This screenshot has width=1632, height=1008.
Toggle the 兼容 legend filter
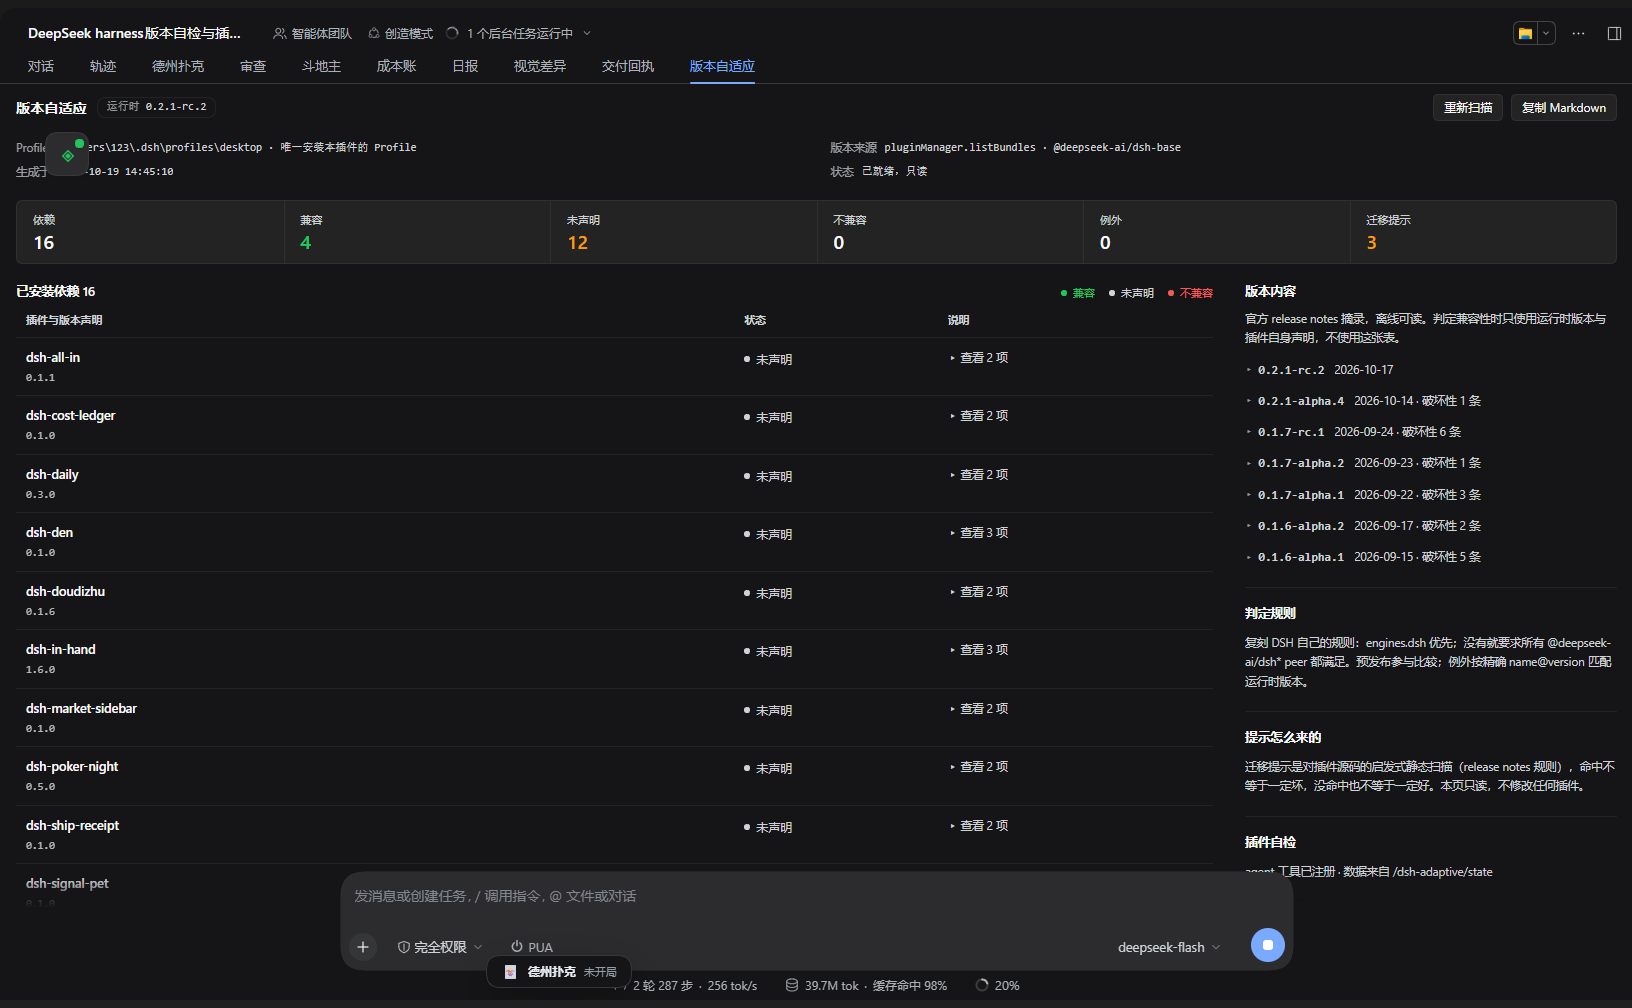point(1078,293)
